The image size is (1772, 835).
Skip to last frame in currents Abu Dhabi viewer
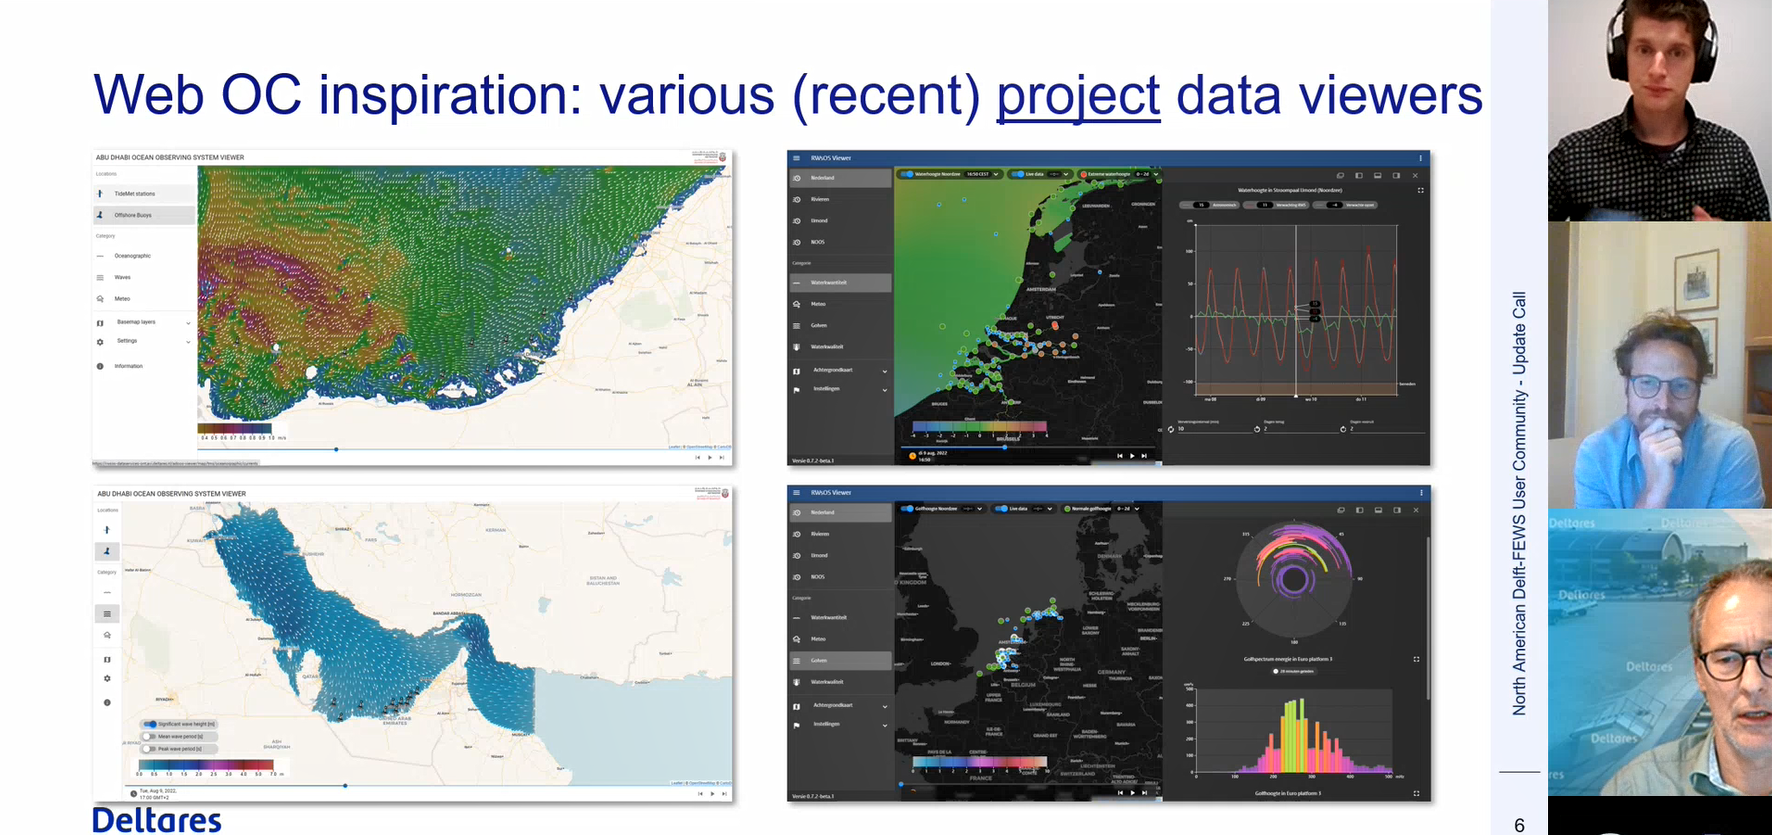point(723,457)
